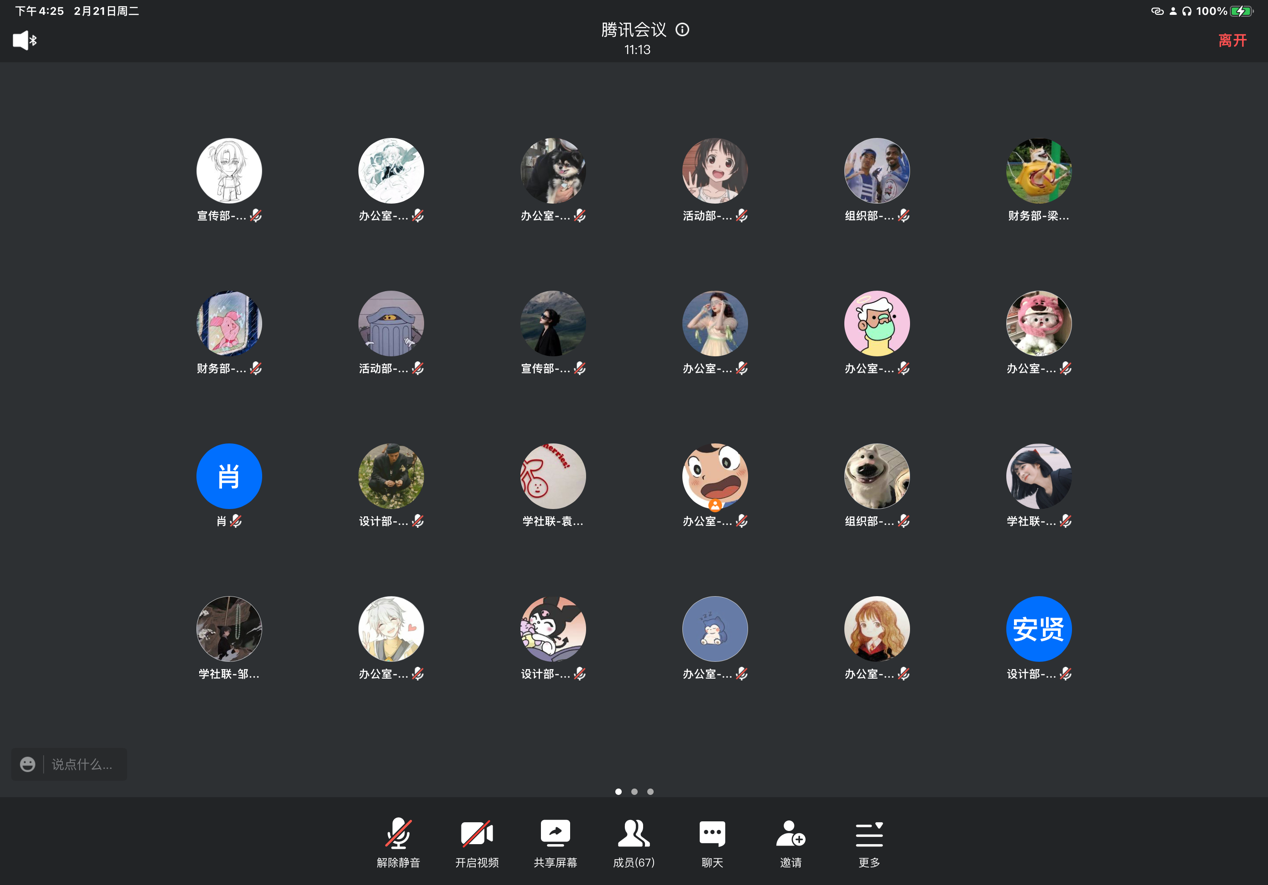Open the 聊天 chat panel

click(712, 842)
